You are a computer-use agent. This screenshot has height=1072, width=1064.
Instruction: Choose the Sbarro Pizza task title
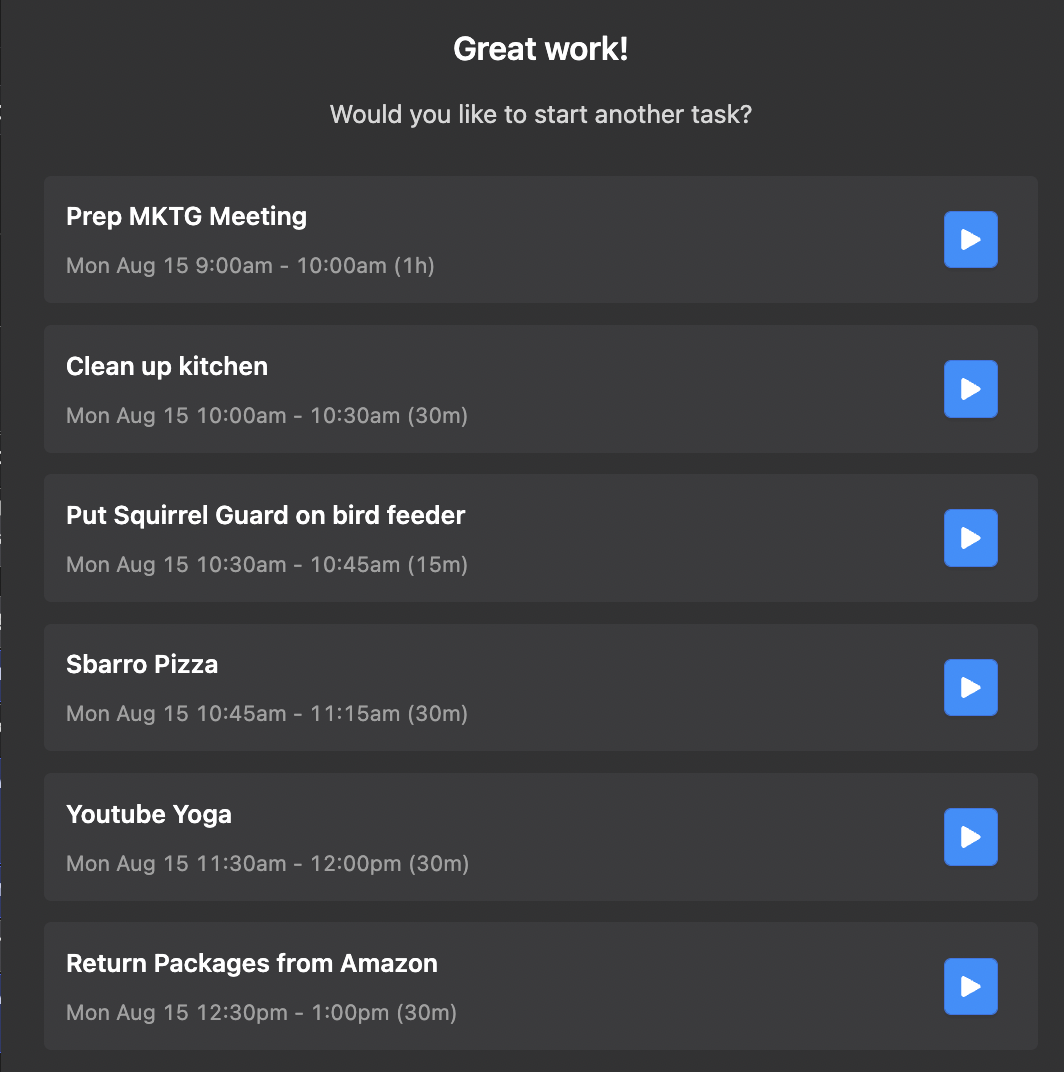click(x=142, y=664)
